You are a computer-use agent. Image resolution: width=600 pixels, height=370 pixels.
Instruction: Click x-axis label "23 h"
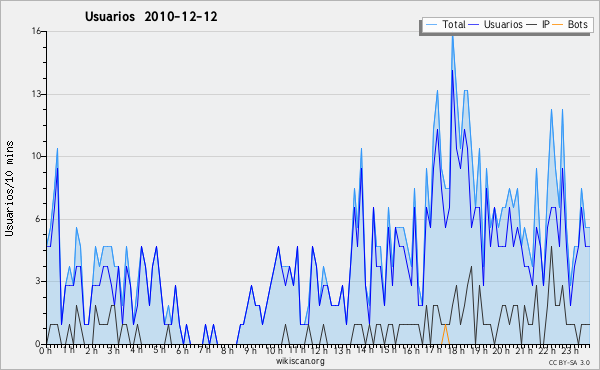[570, 350]
